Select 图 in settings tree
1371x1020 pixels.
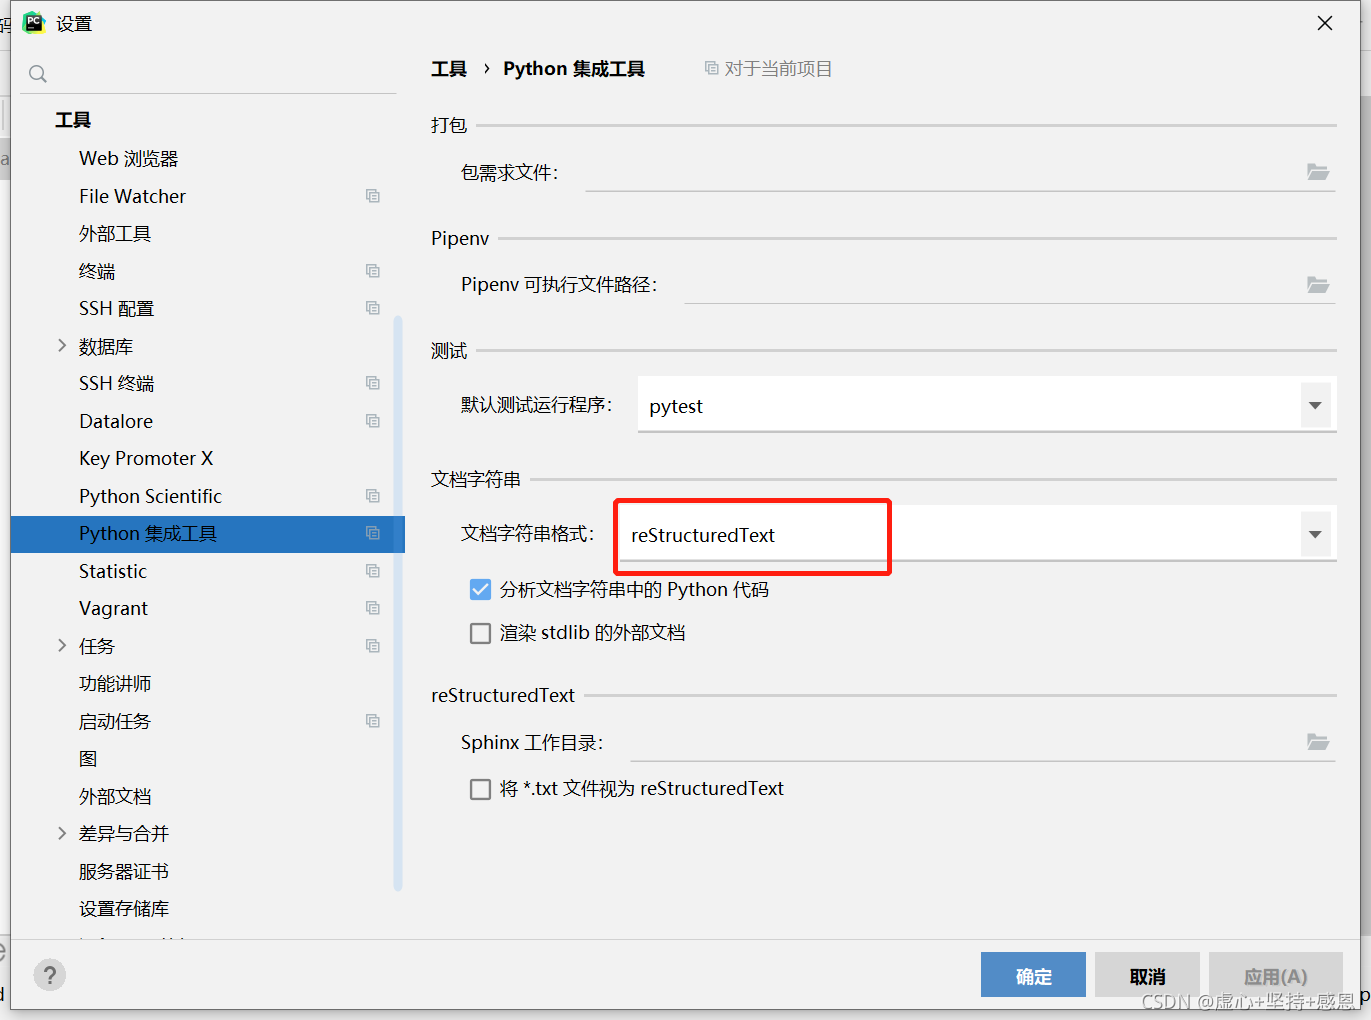[x=88, y=759]
